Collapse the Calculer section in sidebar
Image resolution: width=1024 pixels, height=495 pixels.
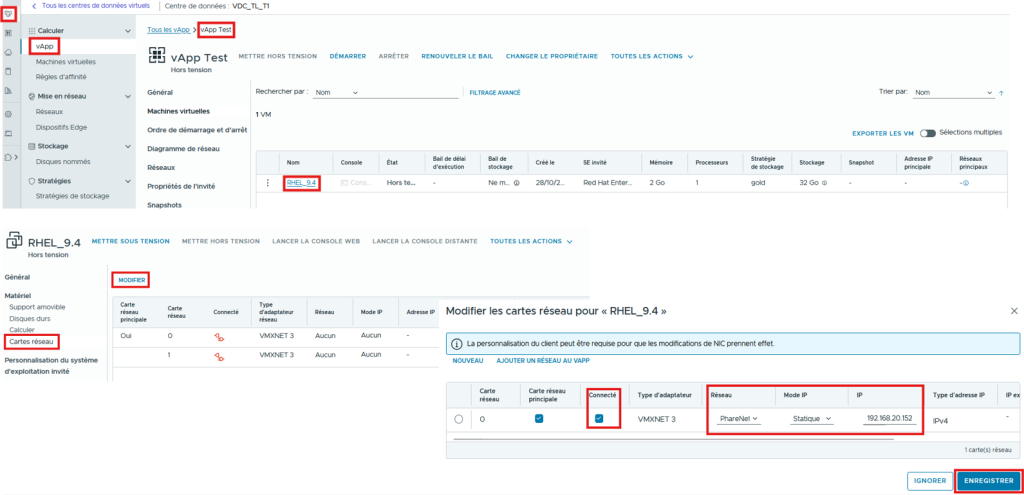(127, 32)
